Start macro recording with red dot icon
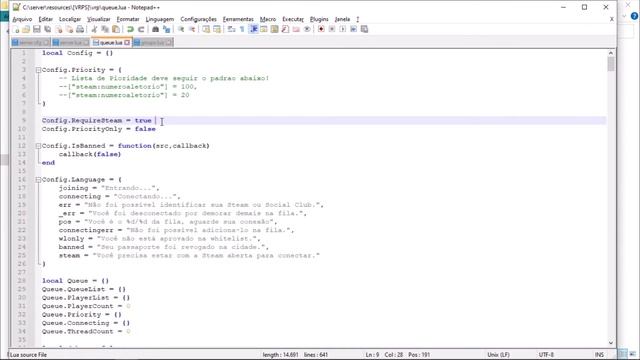Viewport: 640px width, 360px height. click(321, 29)
